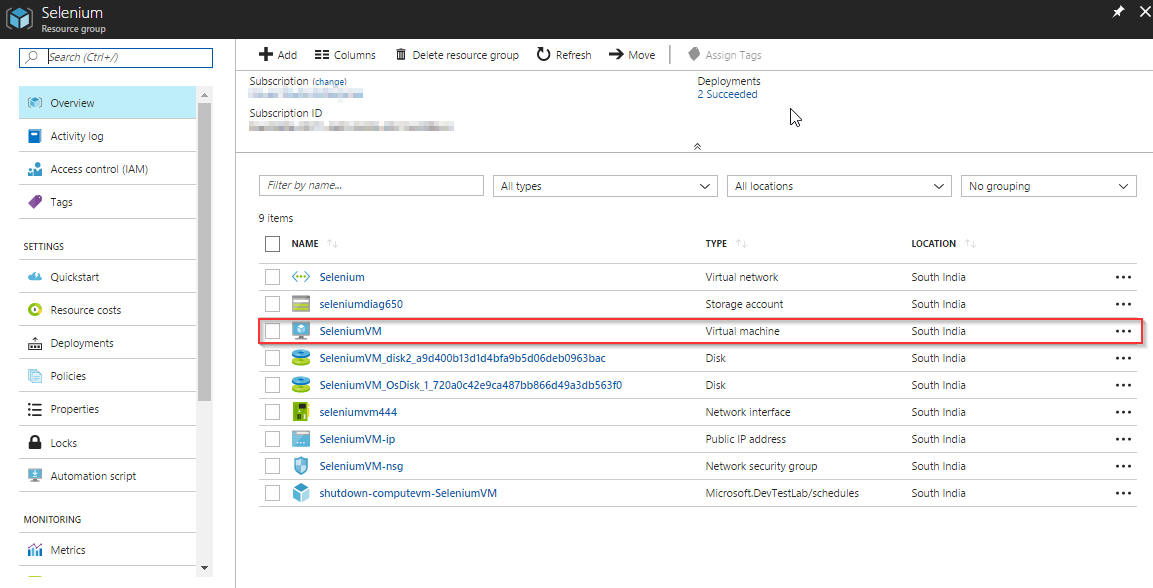Viewport: 1153px width, 588px height.
Task: Check the seleniumdiag650 checkbox
Action: [x=272, y=304]
